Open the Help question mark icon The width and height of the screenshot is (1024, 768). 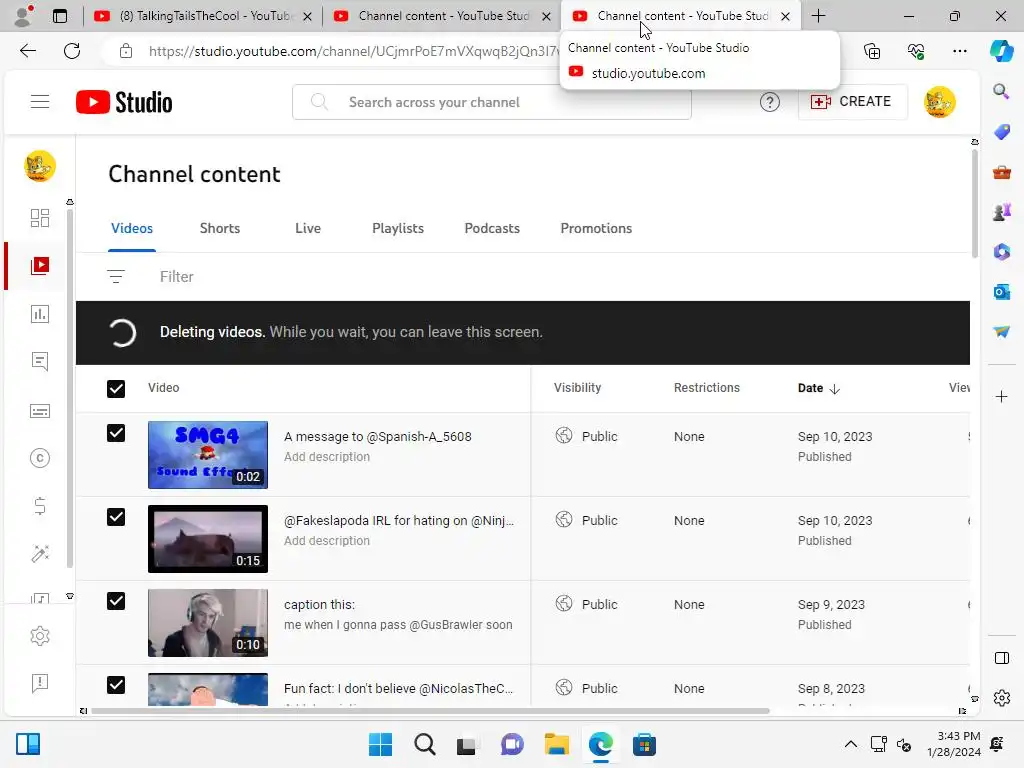point(770,102)
